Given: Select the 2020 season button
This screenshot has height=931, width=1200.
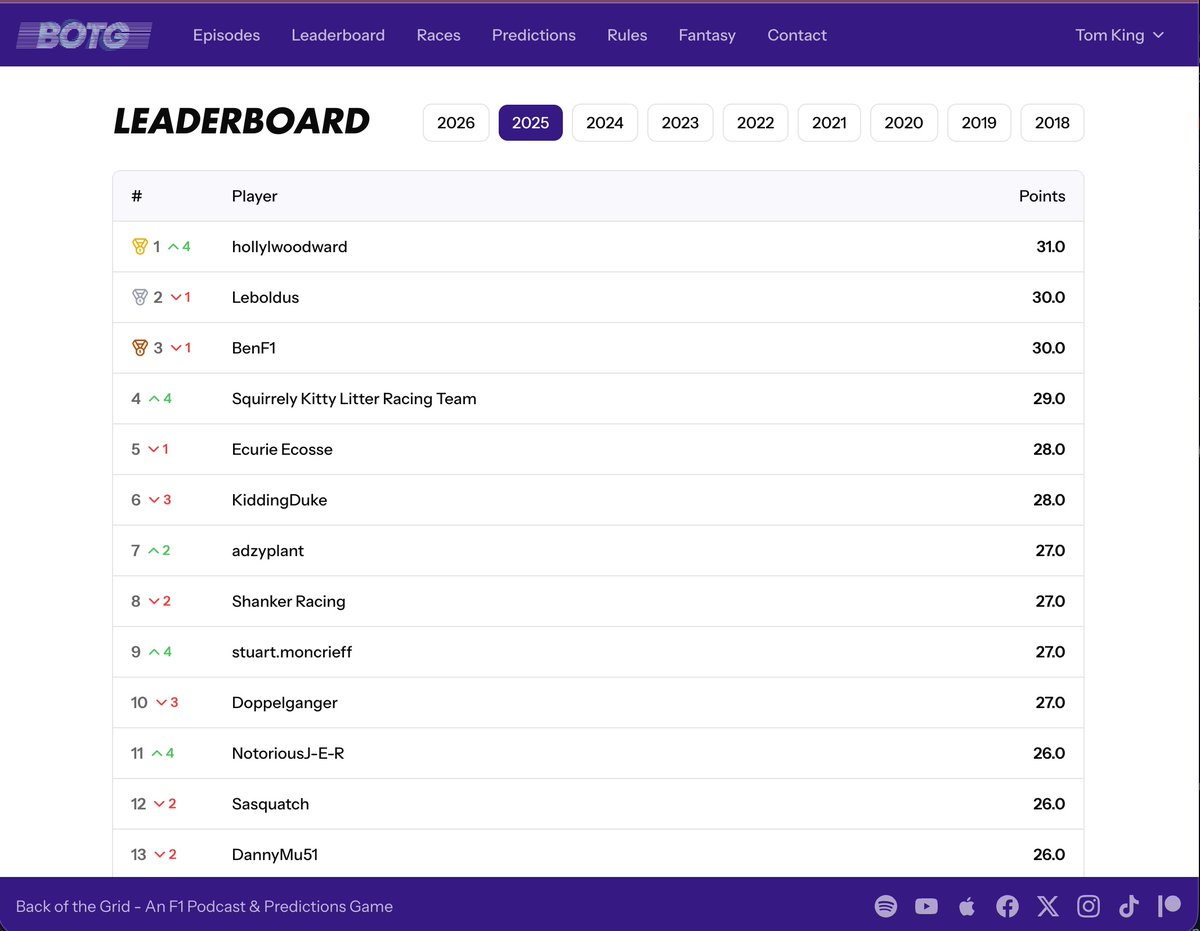Looking at the screenshot, I should point(904,123).
